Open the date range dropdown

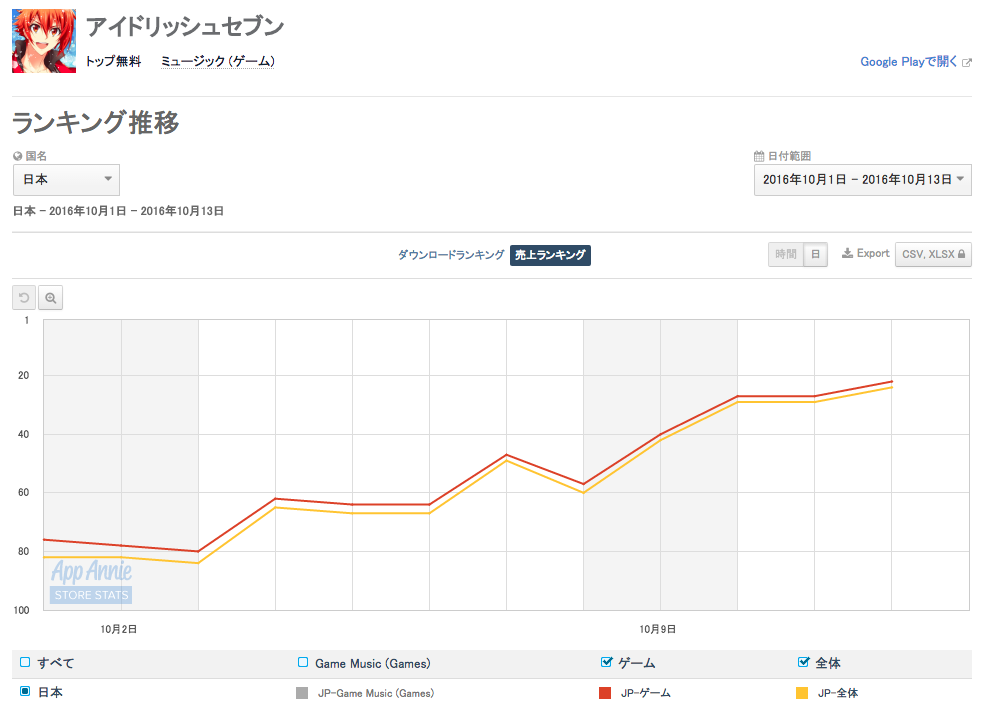coord(862,180)
